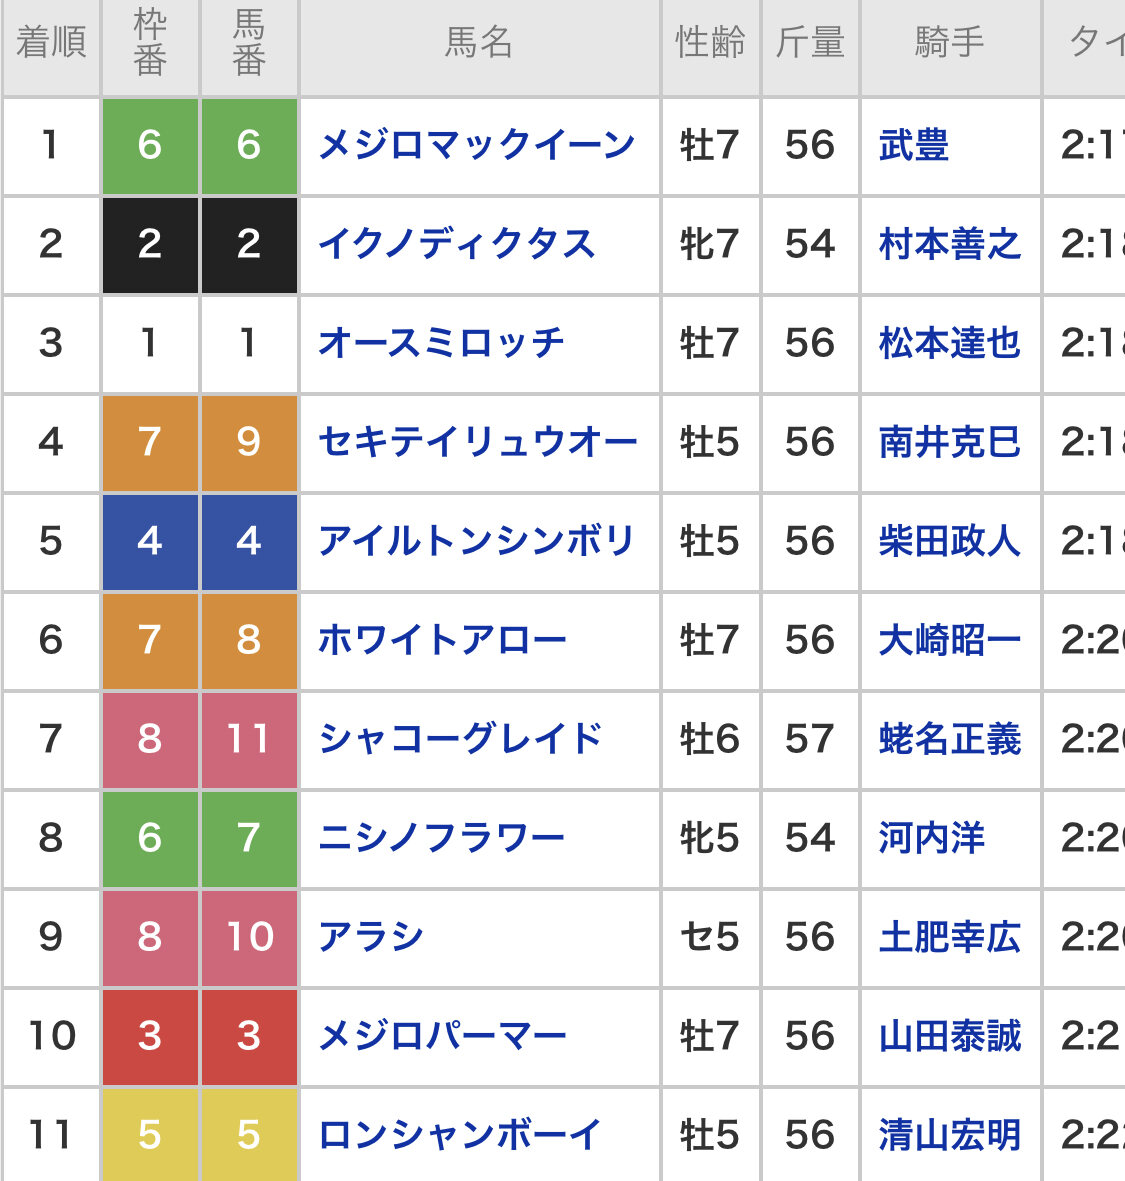The width and height of the screenshot is (1125, 1181).
Task: Open the アラシ horse link
Action: coord(371,937)
